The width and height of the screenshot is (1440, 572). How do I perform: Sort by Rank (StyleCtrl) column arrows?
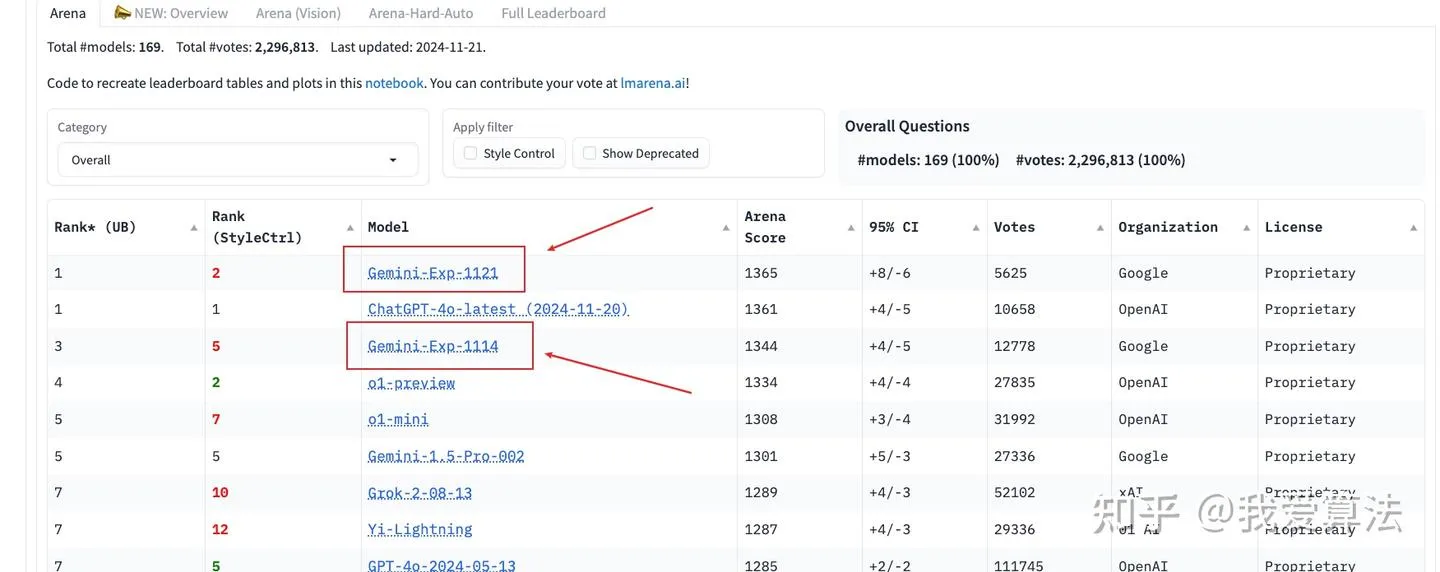click(x=350, y=228)
